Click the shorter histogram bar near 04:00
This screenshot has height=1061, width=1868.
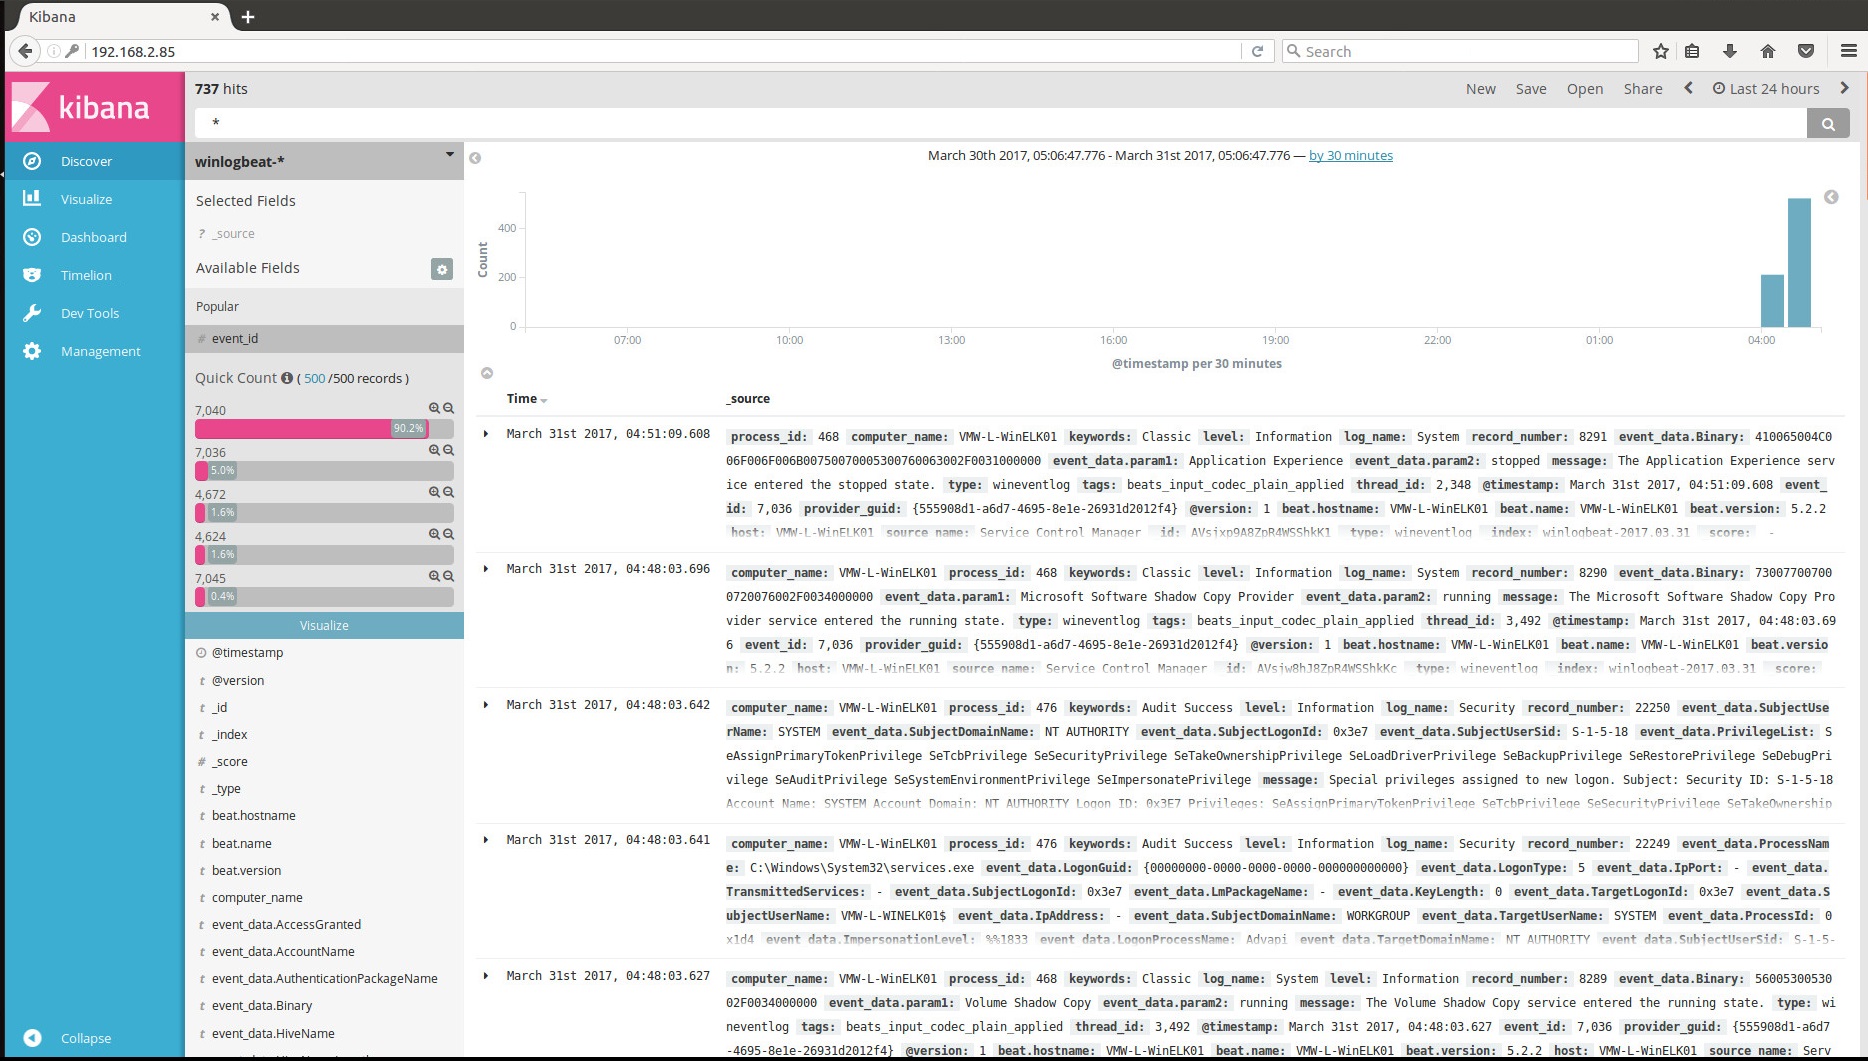1772,301
